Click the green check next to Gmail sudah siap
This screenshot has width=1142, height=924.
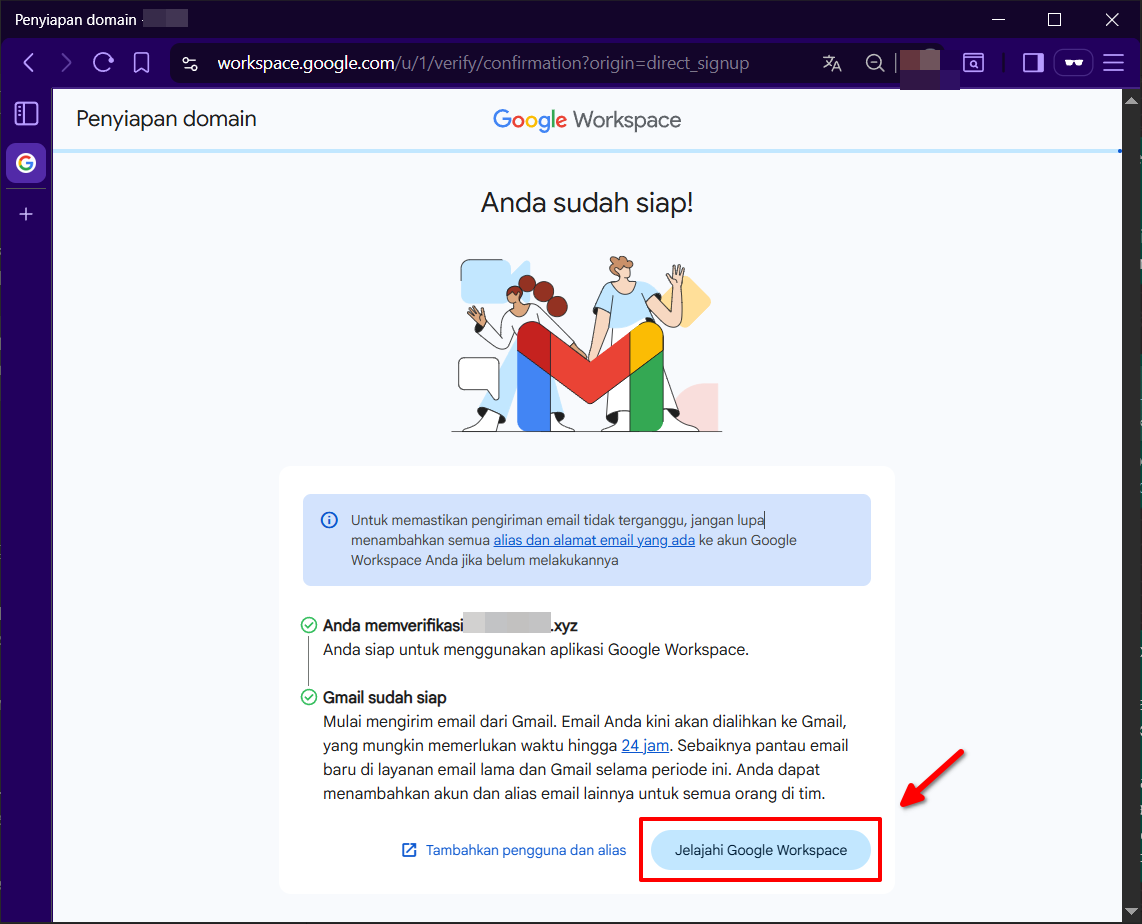[309, 697]
